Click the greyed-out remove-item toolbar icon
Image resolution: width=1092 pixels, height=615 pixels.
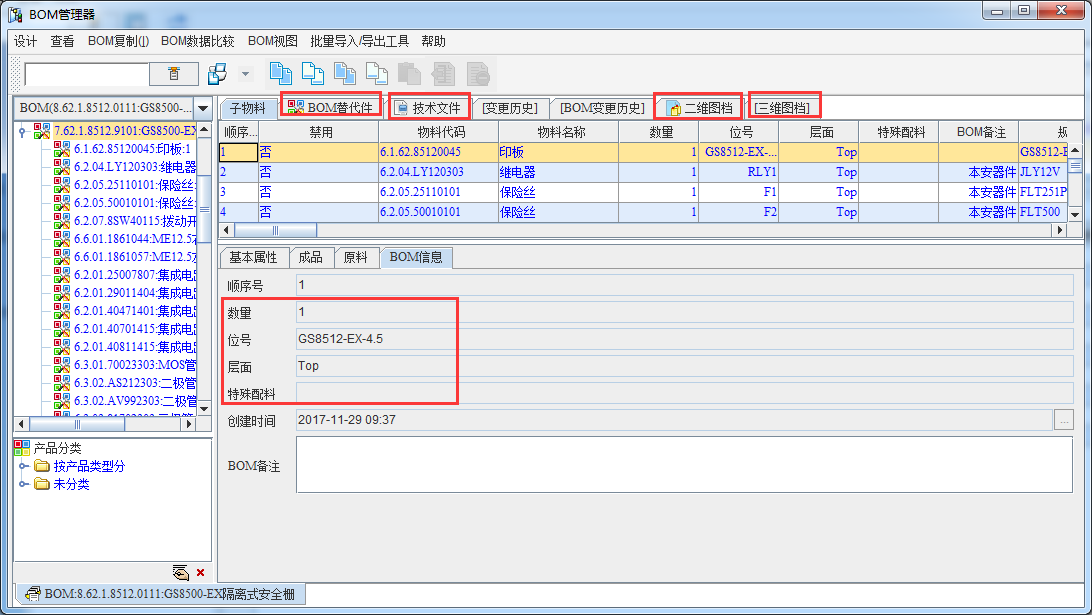pyautogui.click(x=478, y=73)
